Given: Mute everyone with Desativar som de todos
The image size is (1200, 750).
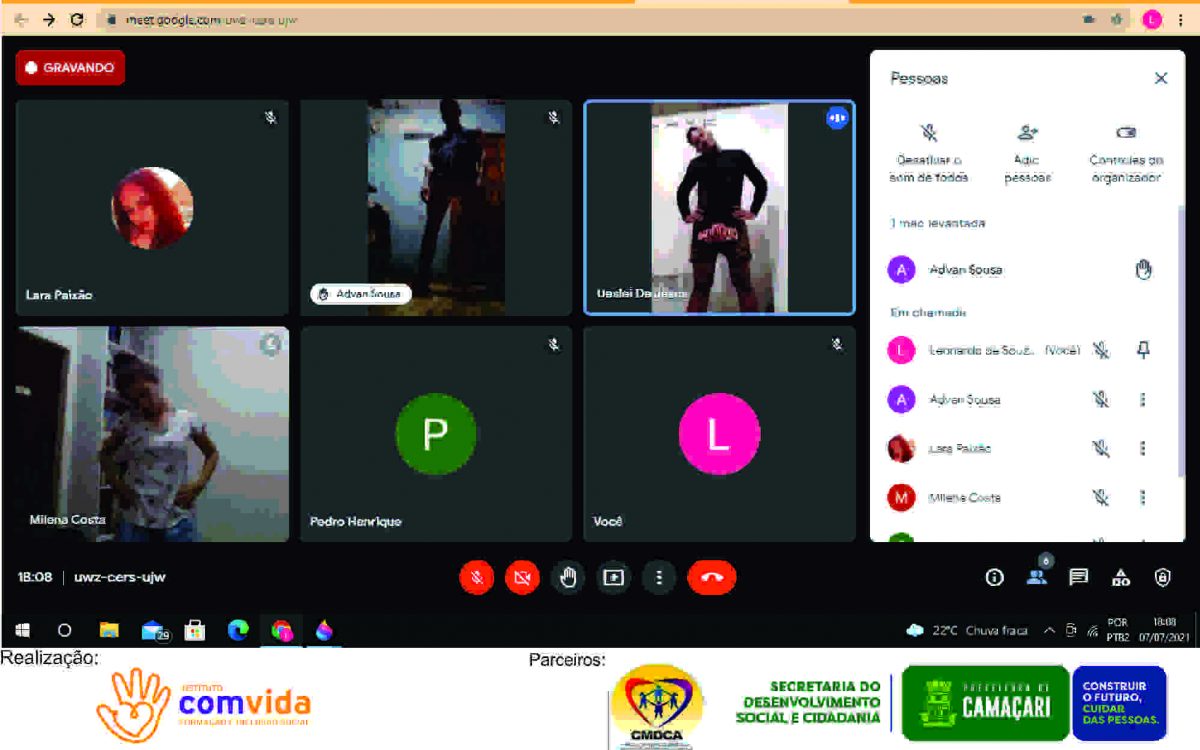Looking at the screenshot, I should pos(929,133).
